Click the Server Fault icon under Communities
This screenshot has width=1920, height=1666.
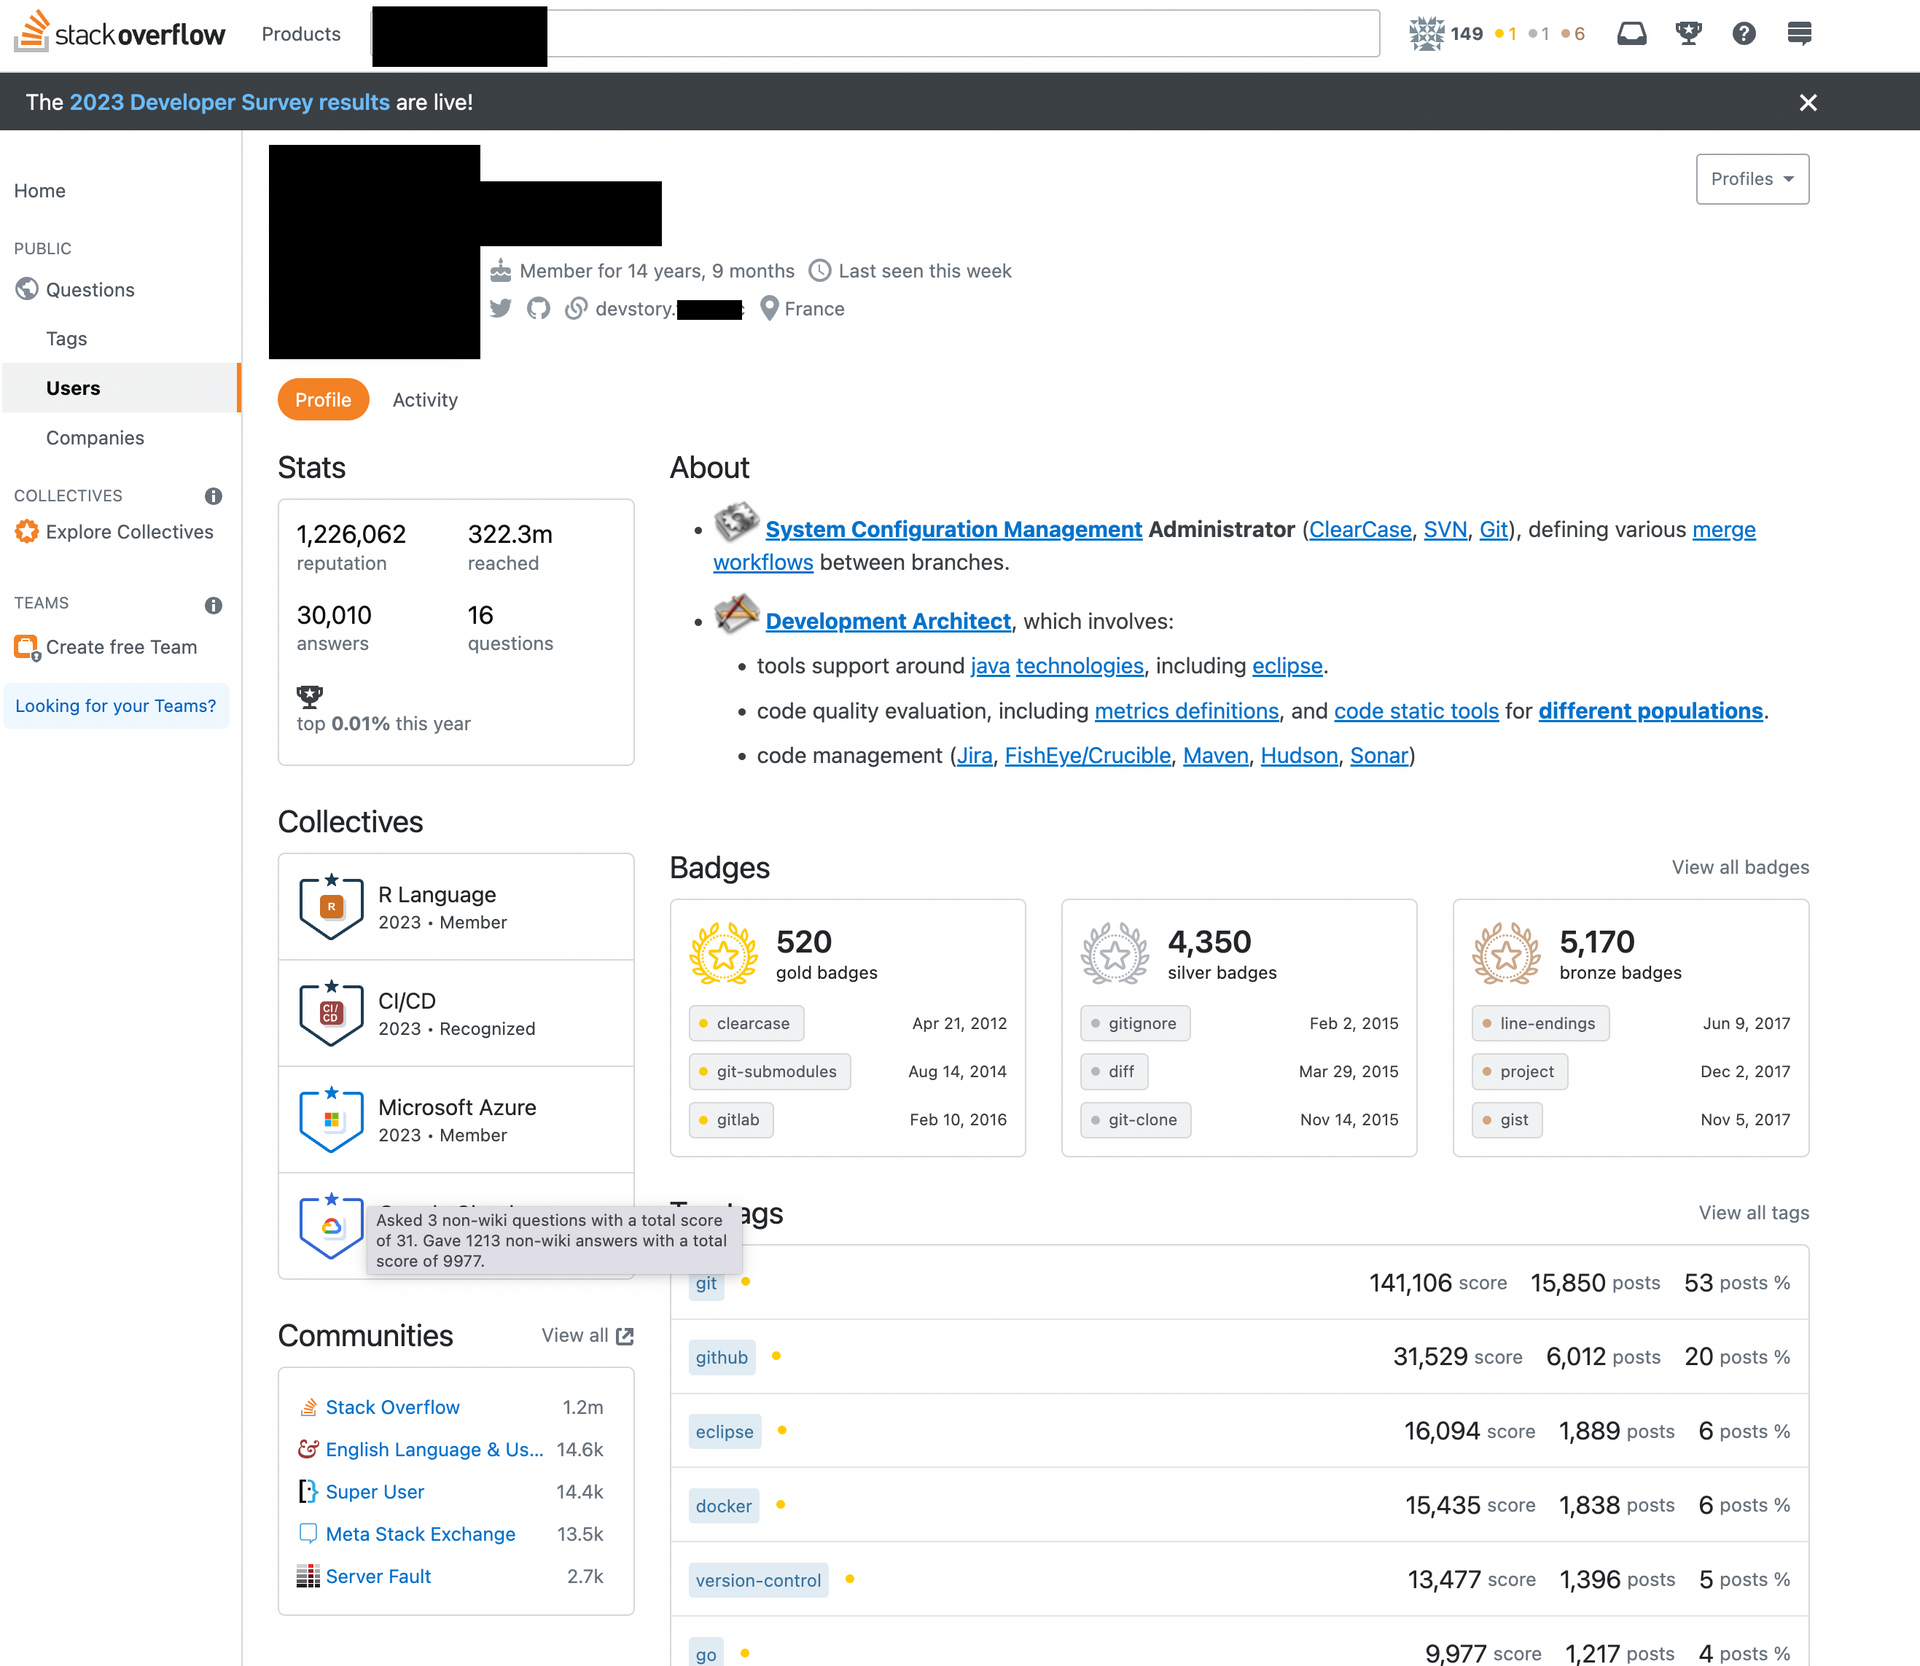(307, 1576)
